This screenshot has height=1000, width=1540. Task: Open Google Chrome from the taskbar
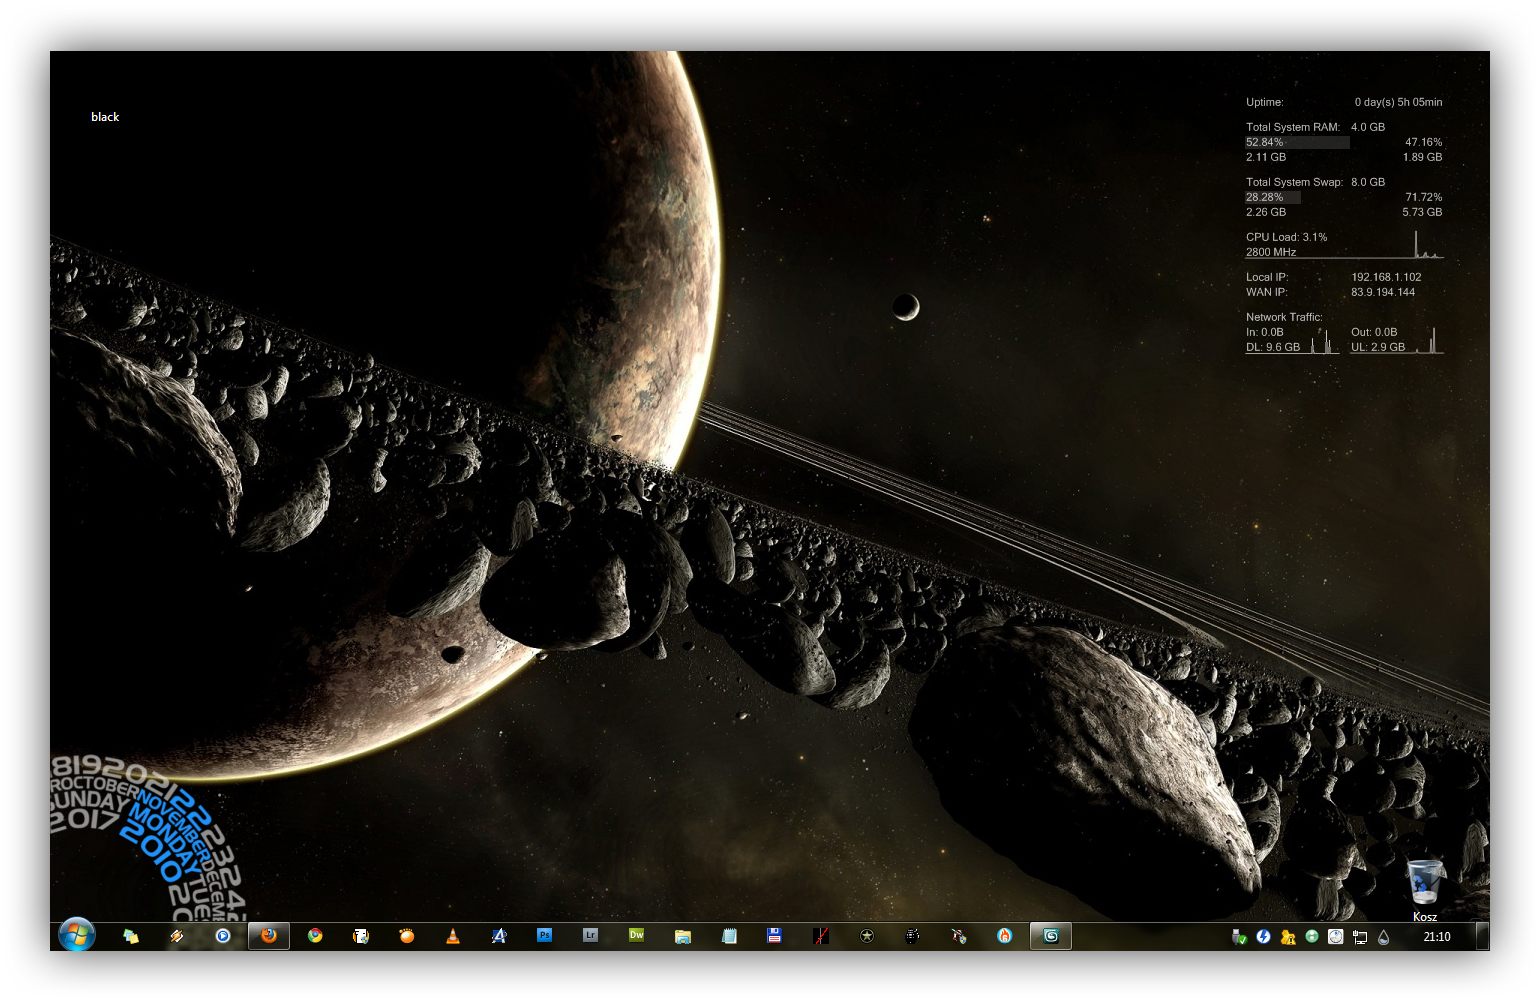(315, 936)
